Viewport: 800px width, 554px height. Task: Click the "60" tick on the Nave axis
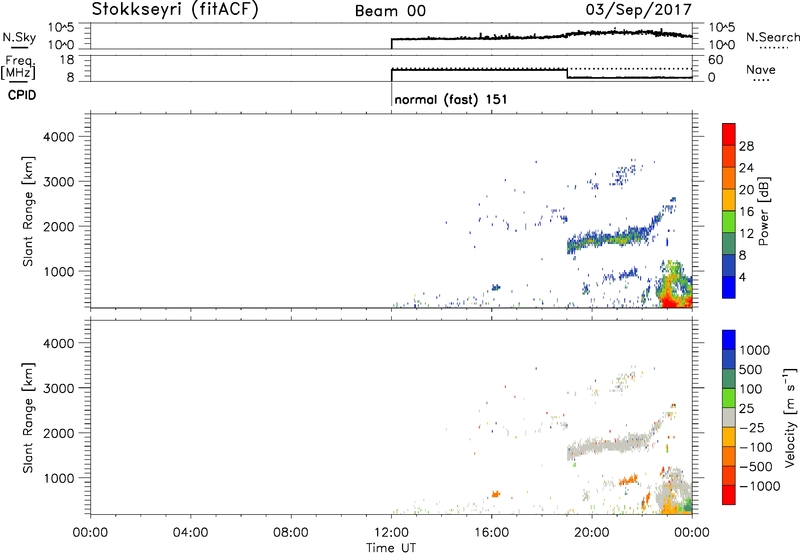pos(715,60)
